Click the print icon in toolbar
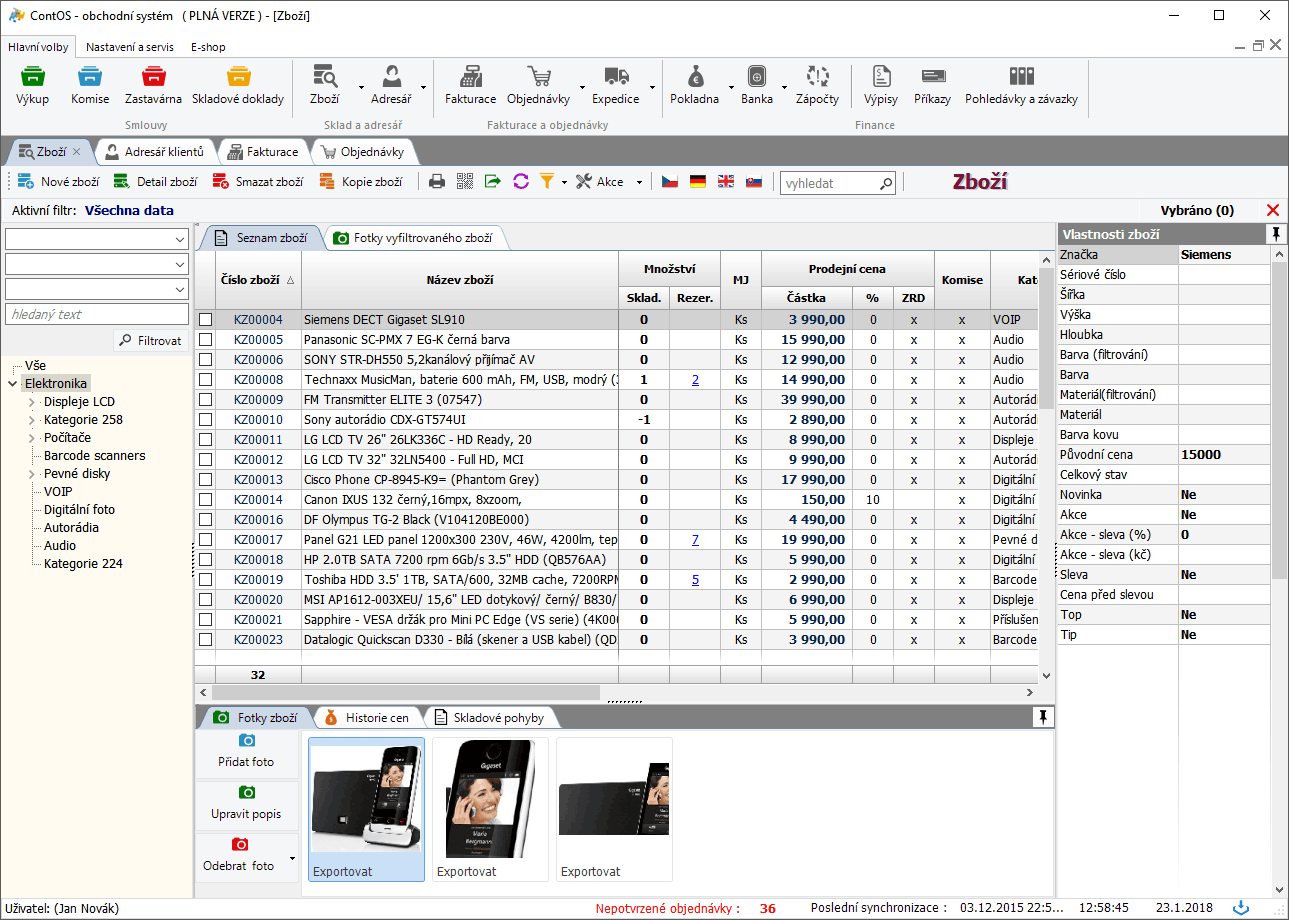Image resolution: width=1289 pixels, height=920 pixels. [x=437, y=181]
